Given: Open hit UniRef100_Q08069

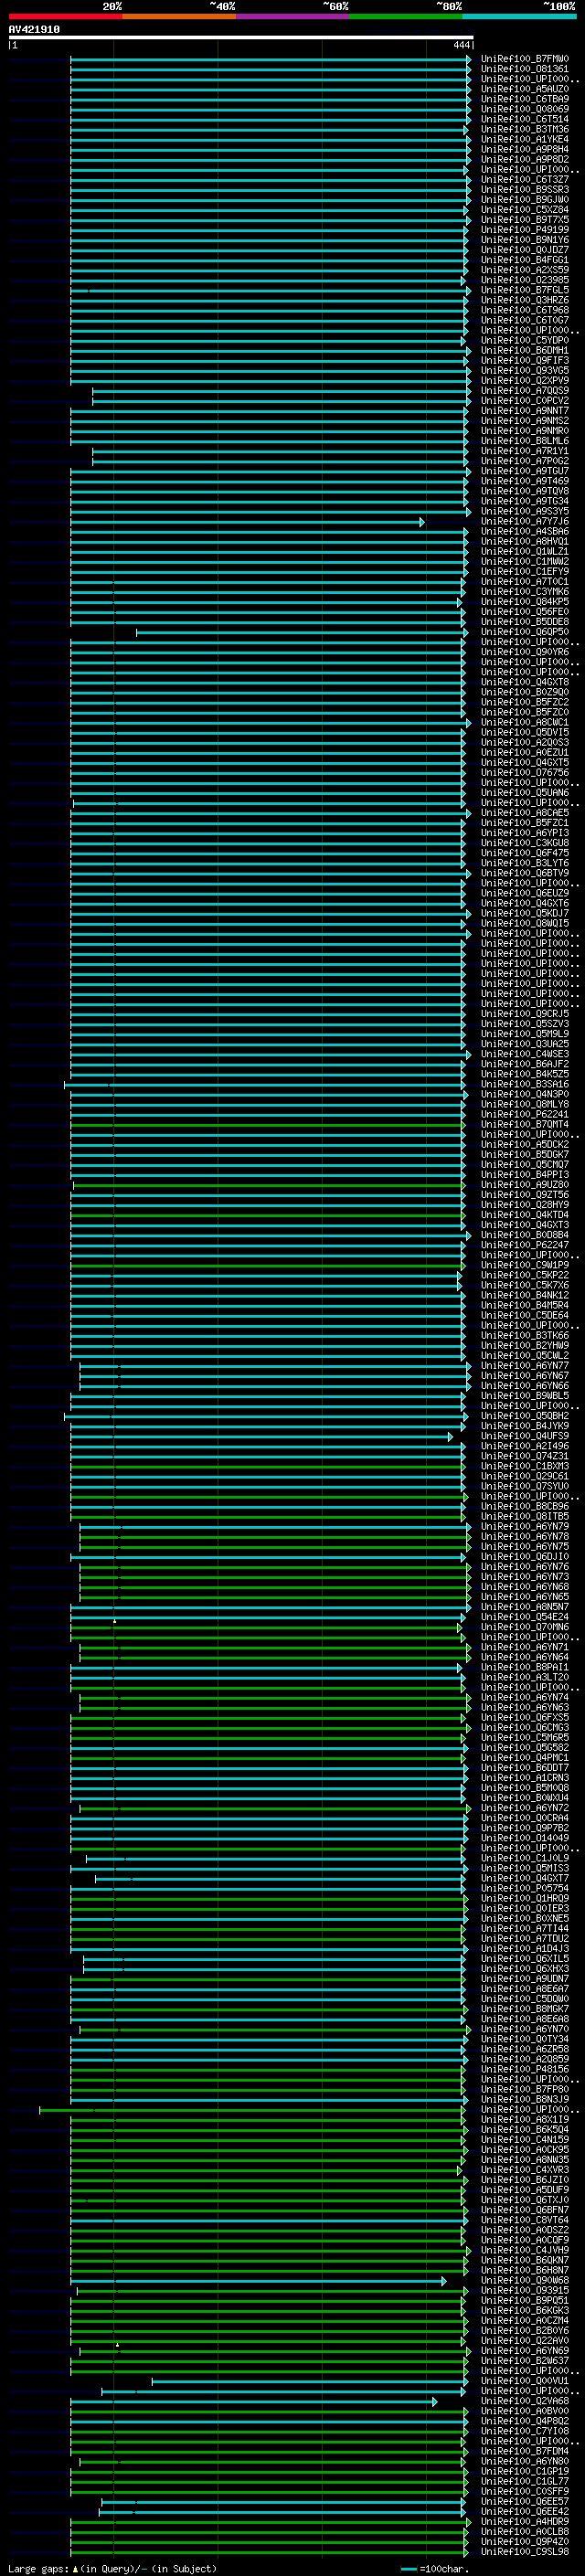Looking at the screenshot, I should click(x=525, y=109).
